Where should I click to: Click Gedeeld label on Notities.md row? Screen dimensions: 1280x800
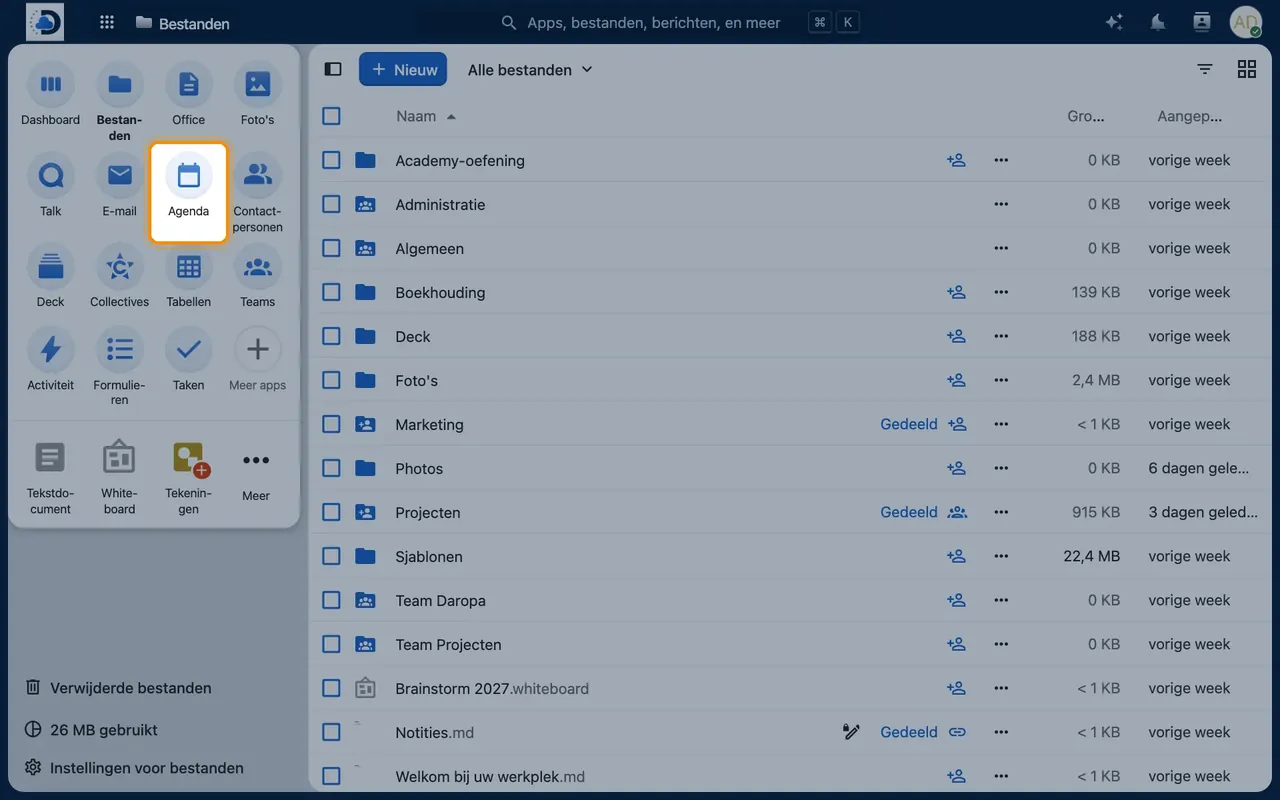click(909, 732)
